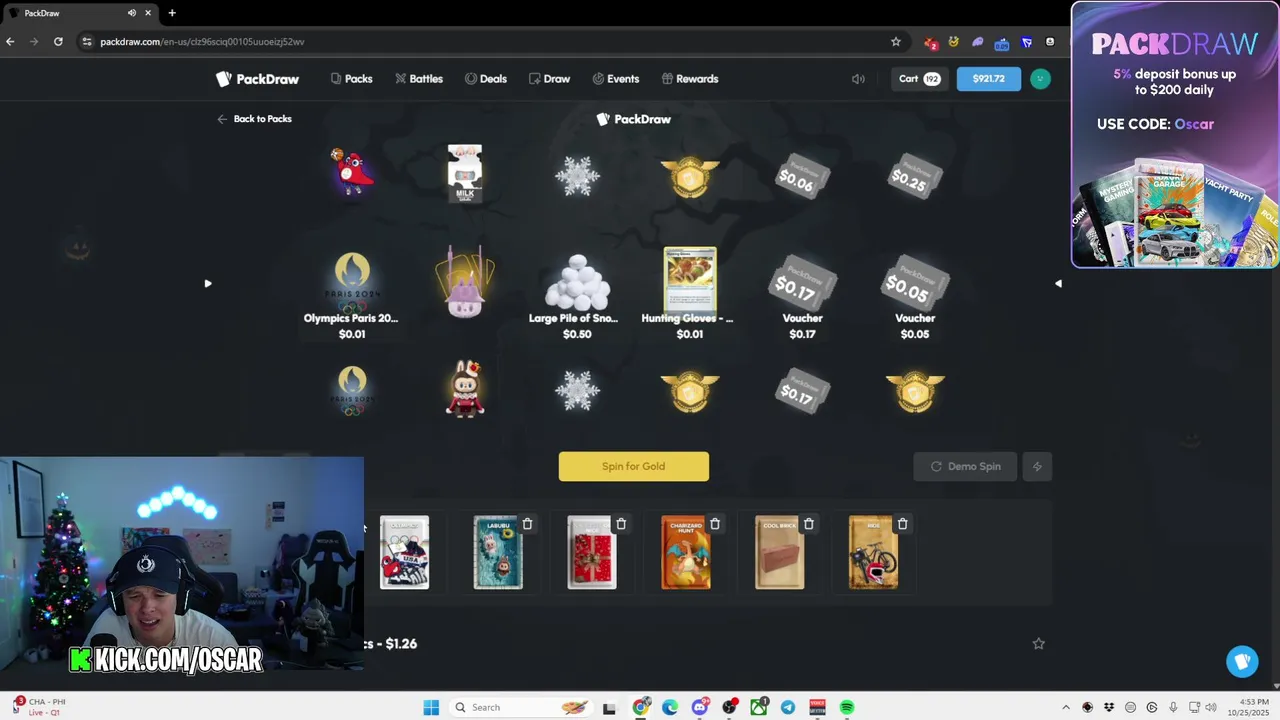Viewport: 1280px width, 720px height.
Task: Bookmark the page with star icon
Action: tap(896, 41)
